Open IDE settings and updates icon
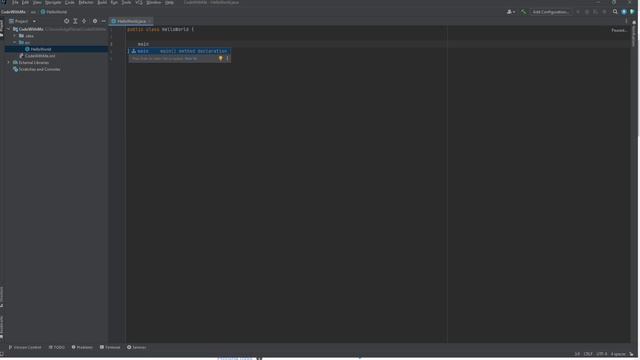The image size is (640, 360). 624,12
